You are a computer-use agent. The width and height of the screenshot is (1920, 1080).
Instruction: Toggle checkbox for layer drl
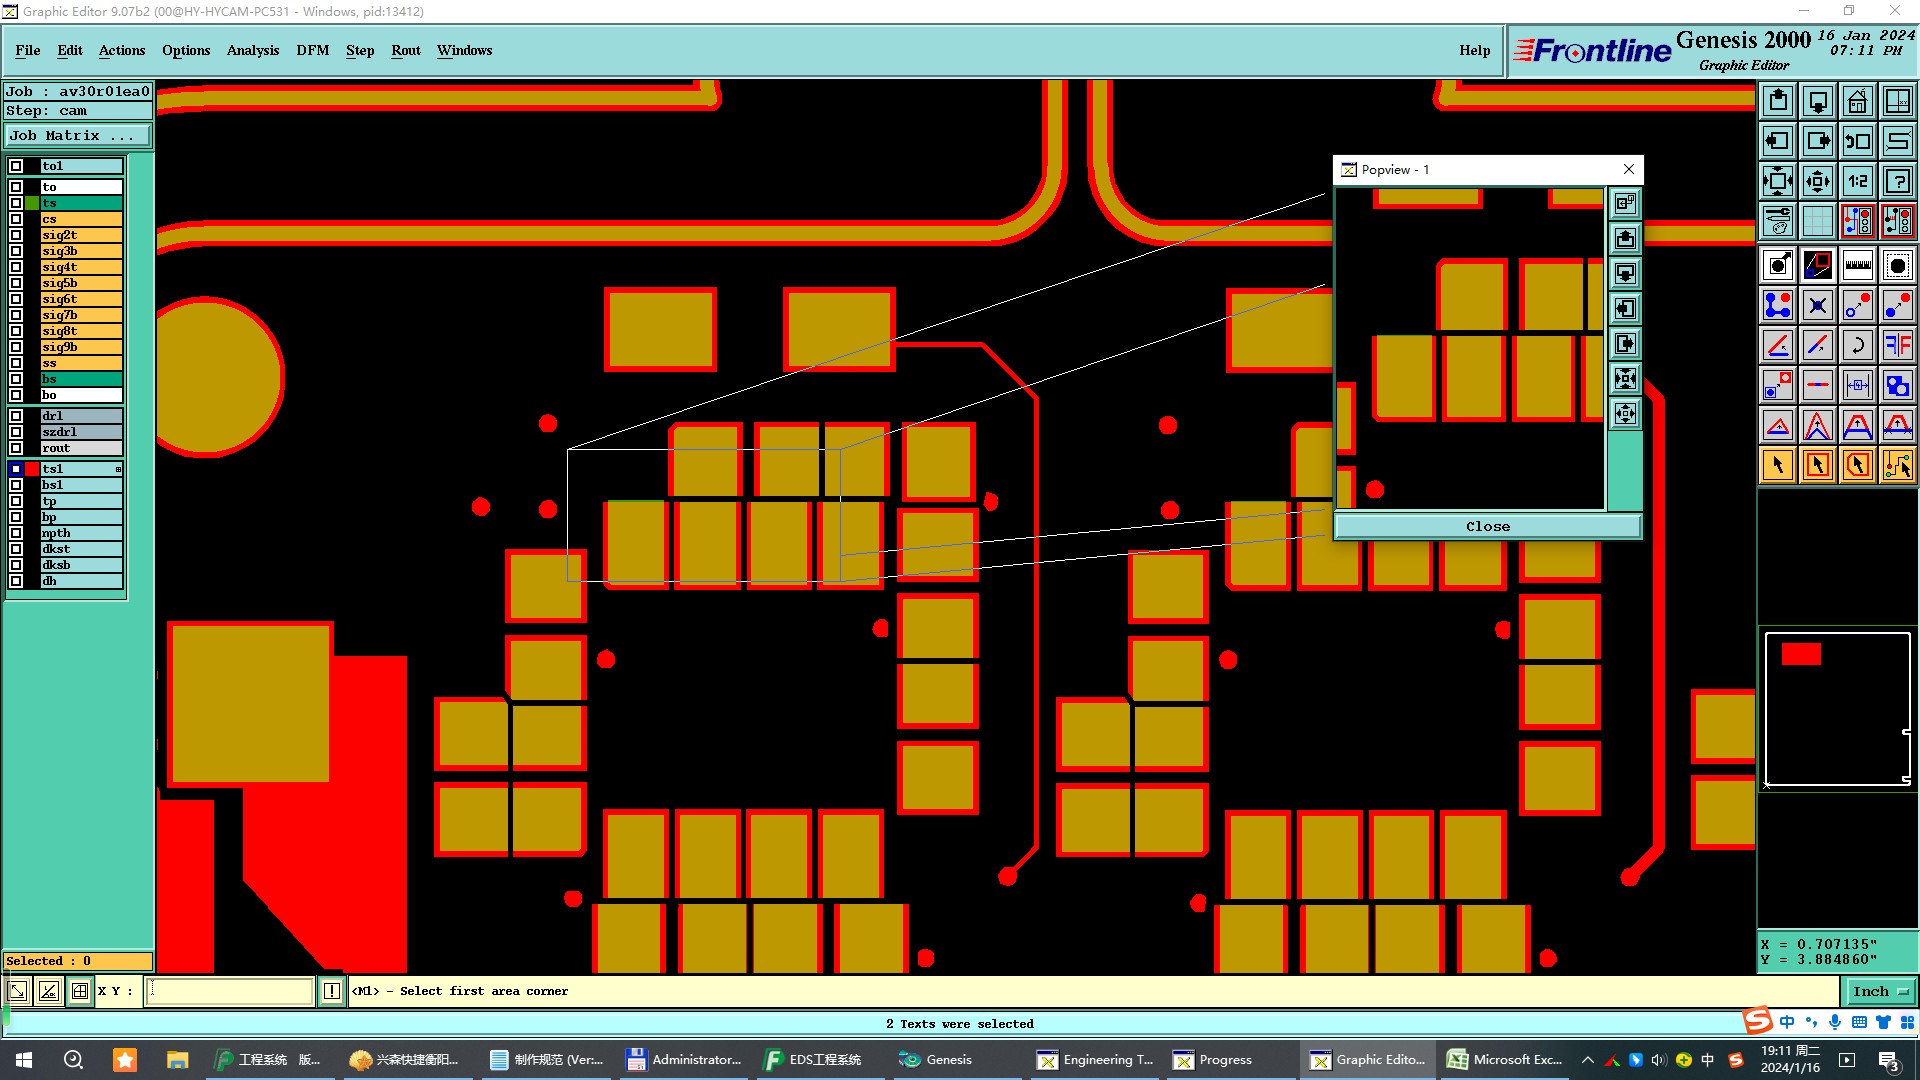pos(16,416)
